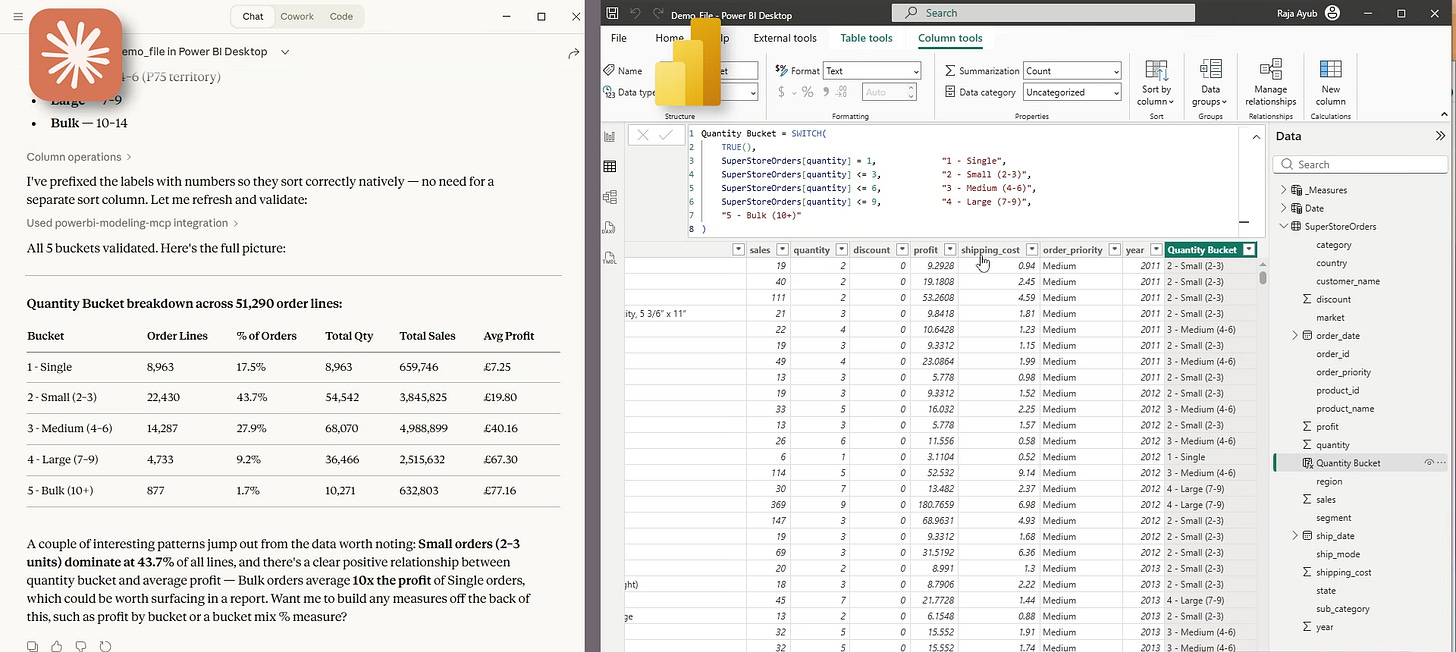Give thumbs up to the chat response
The width and height of the screenshot is (1456, 652).
tap(57, 646)
